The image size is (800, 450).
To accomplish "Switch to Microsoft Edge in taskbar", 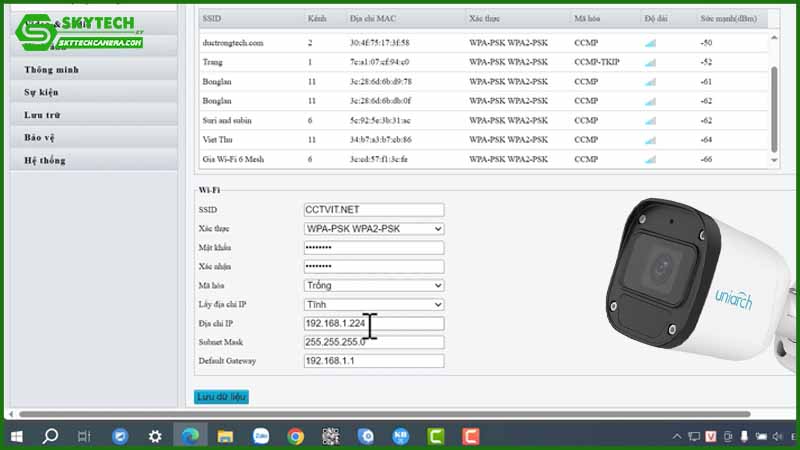I will (x=189, y=436).
